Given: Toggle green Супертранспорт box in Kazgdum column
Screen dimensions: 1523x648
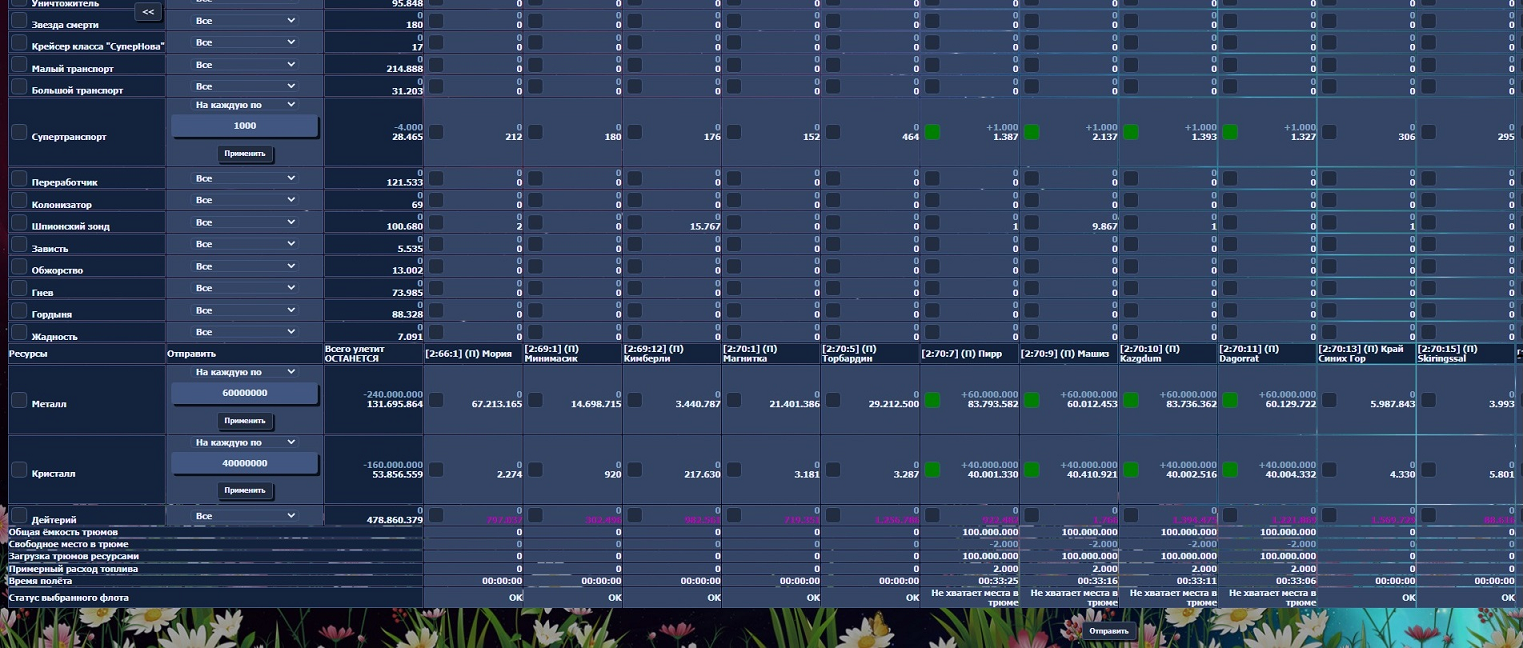Looking at the screenshot, I should (1131, 132).
